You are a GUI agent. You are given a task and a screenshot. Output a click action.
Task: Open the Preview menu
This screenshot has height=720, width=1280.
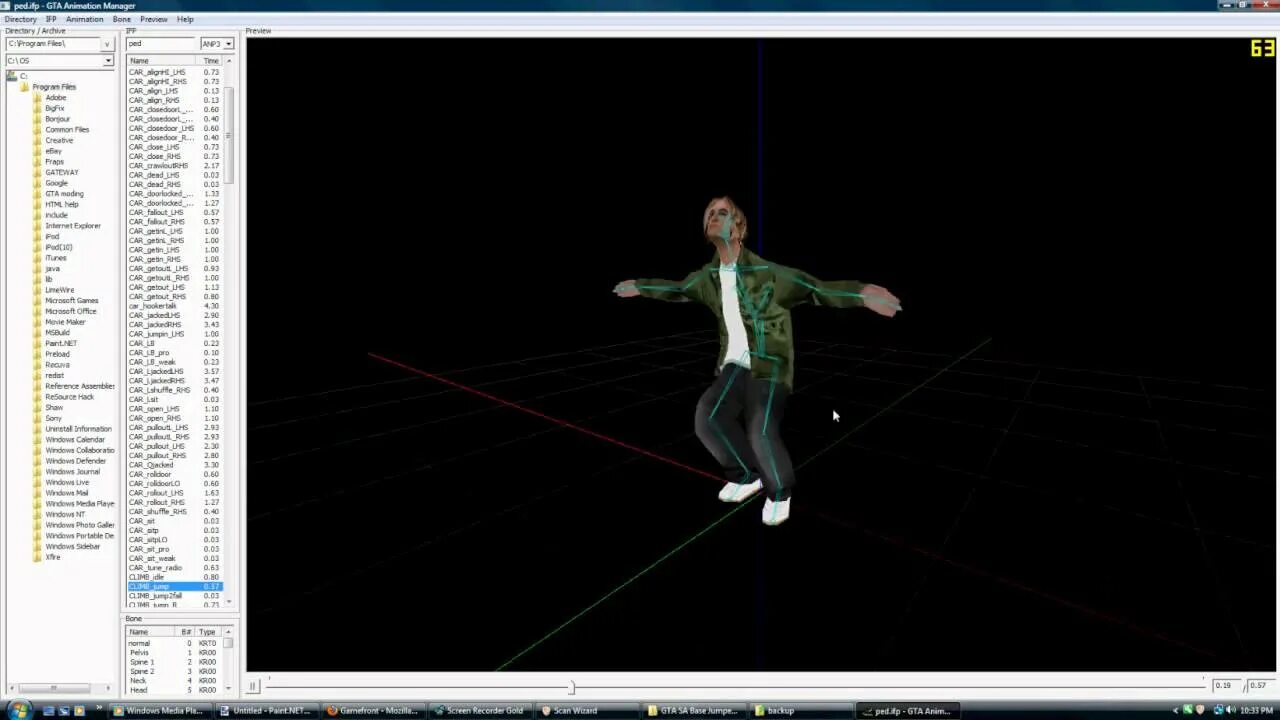[154, 19]
